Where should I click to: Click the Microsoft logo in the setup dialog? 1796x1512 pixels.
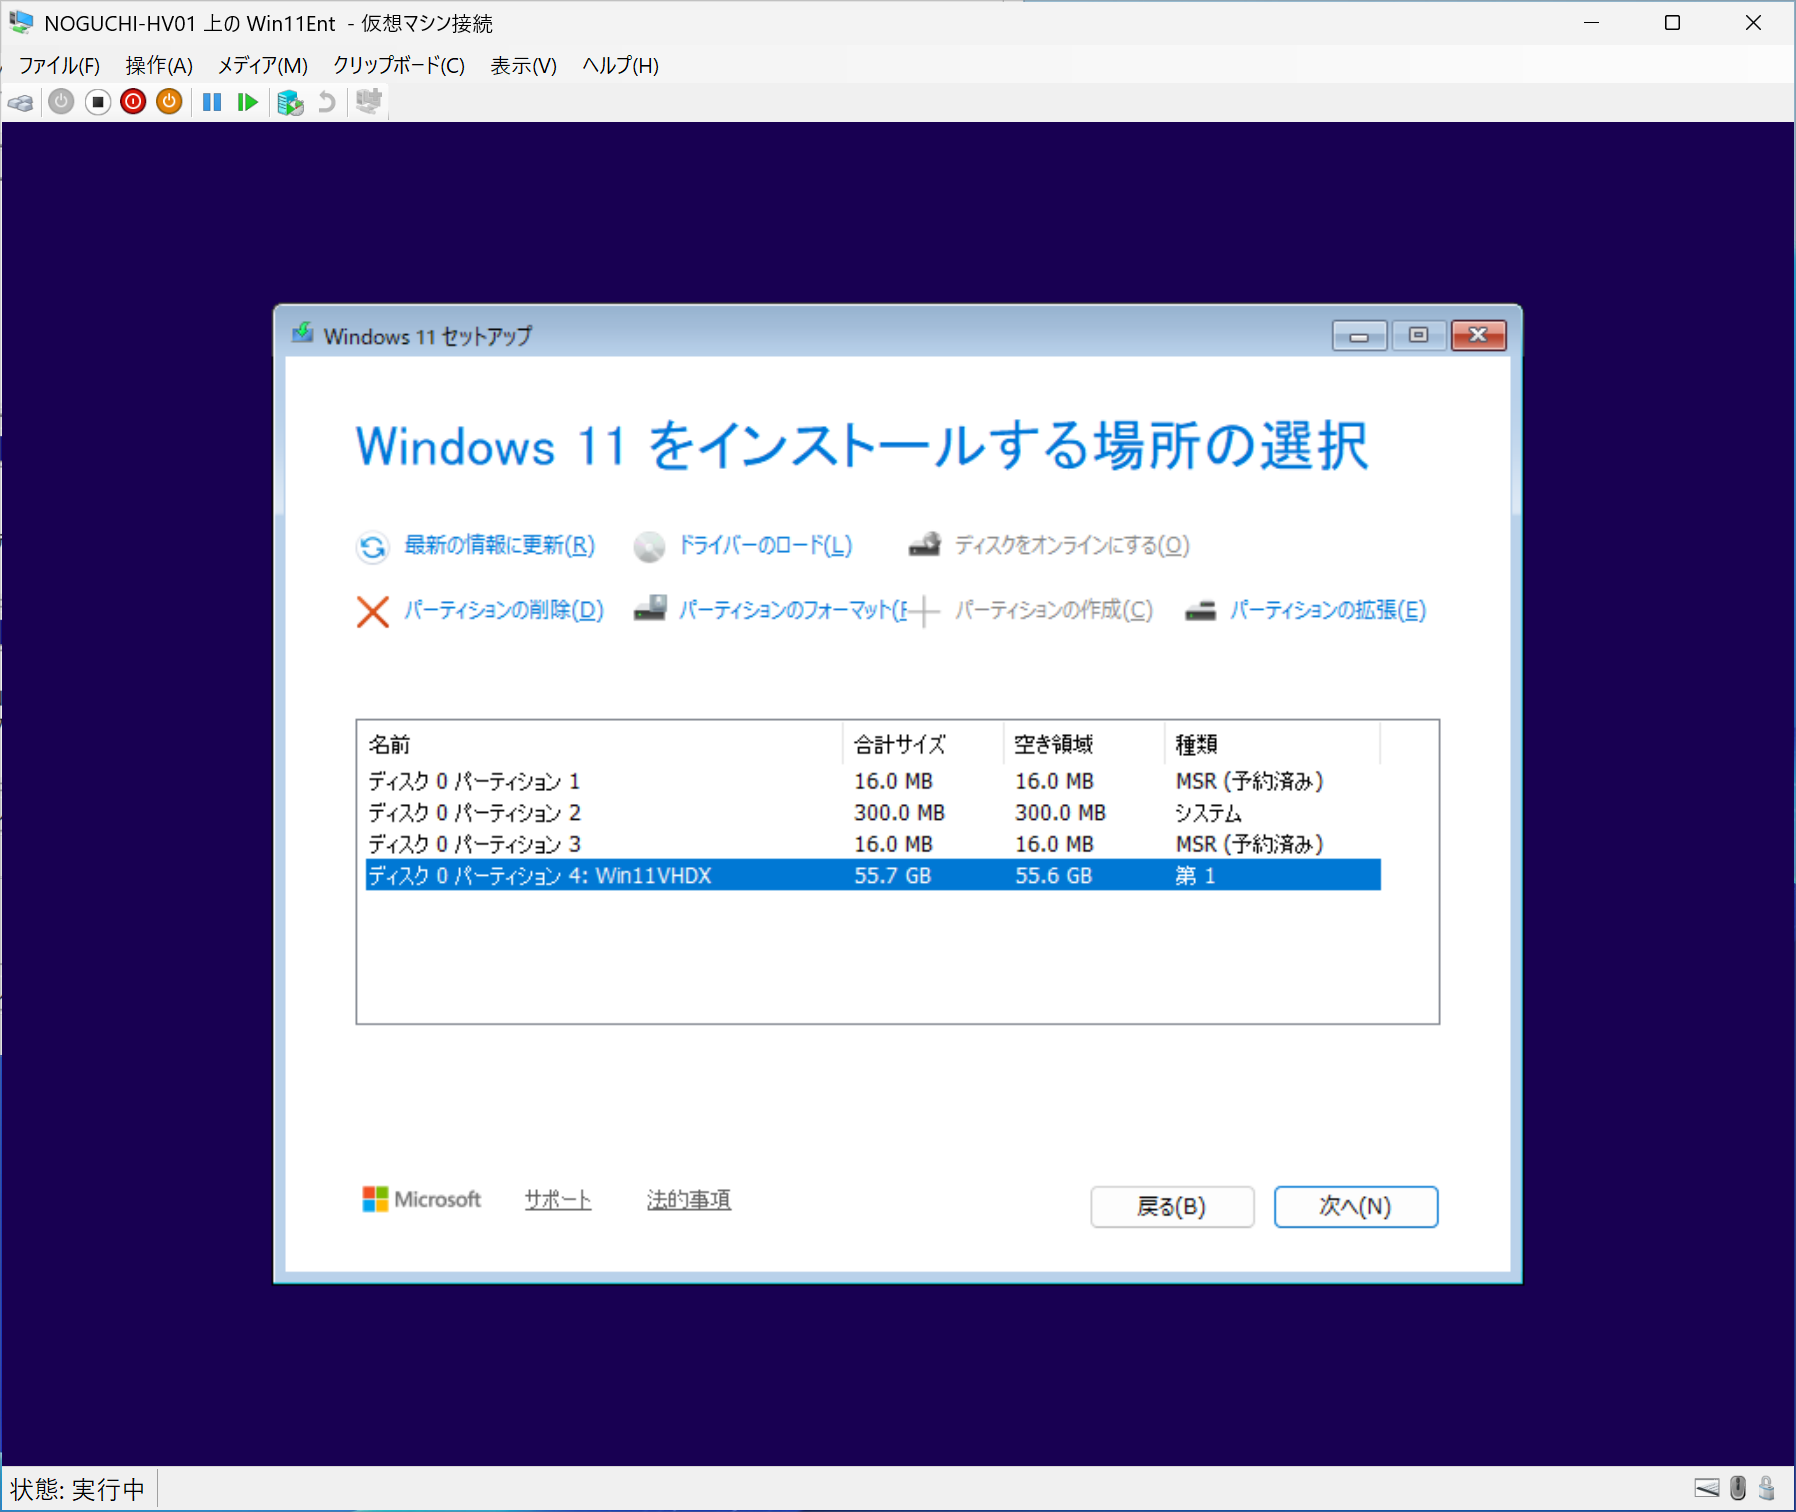click(x=421, y=1199)
